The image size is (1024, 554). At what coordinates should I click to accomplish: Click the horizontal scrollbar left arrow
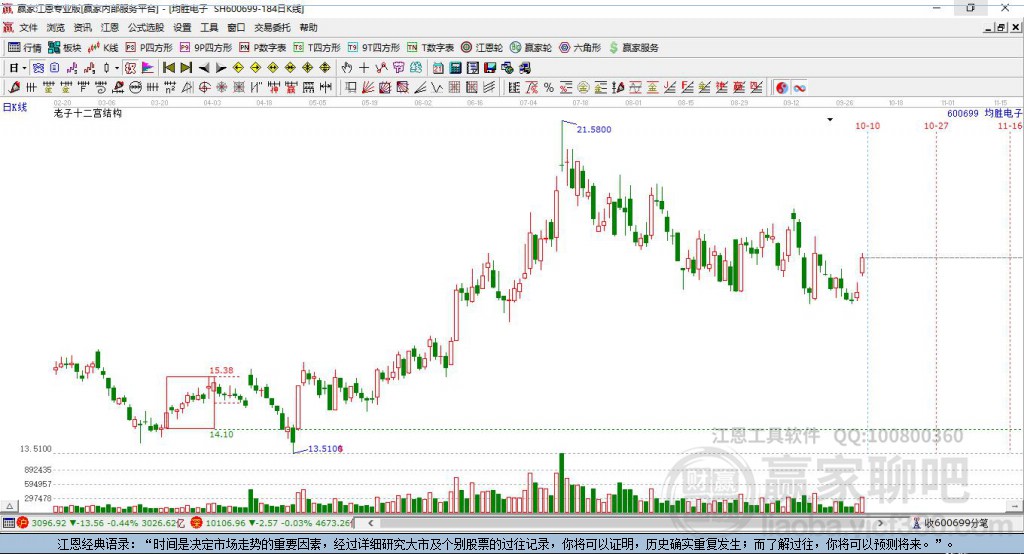(371, 523)
